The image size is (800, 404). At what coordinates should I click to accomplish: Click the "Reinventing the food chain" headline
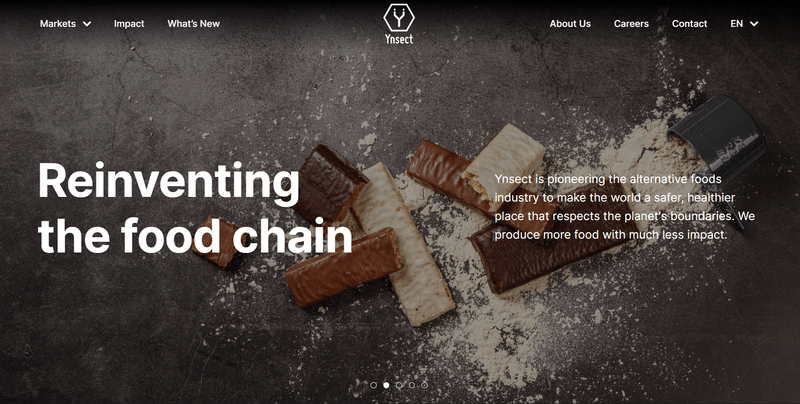coord(195,208)
